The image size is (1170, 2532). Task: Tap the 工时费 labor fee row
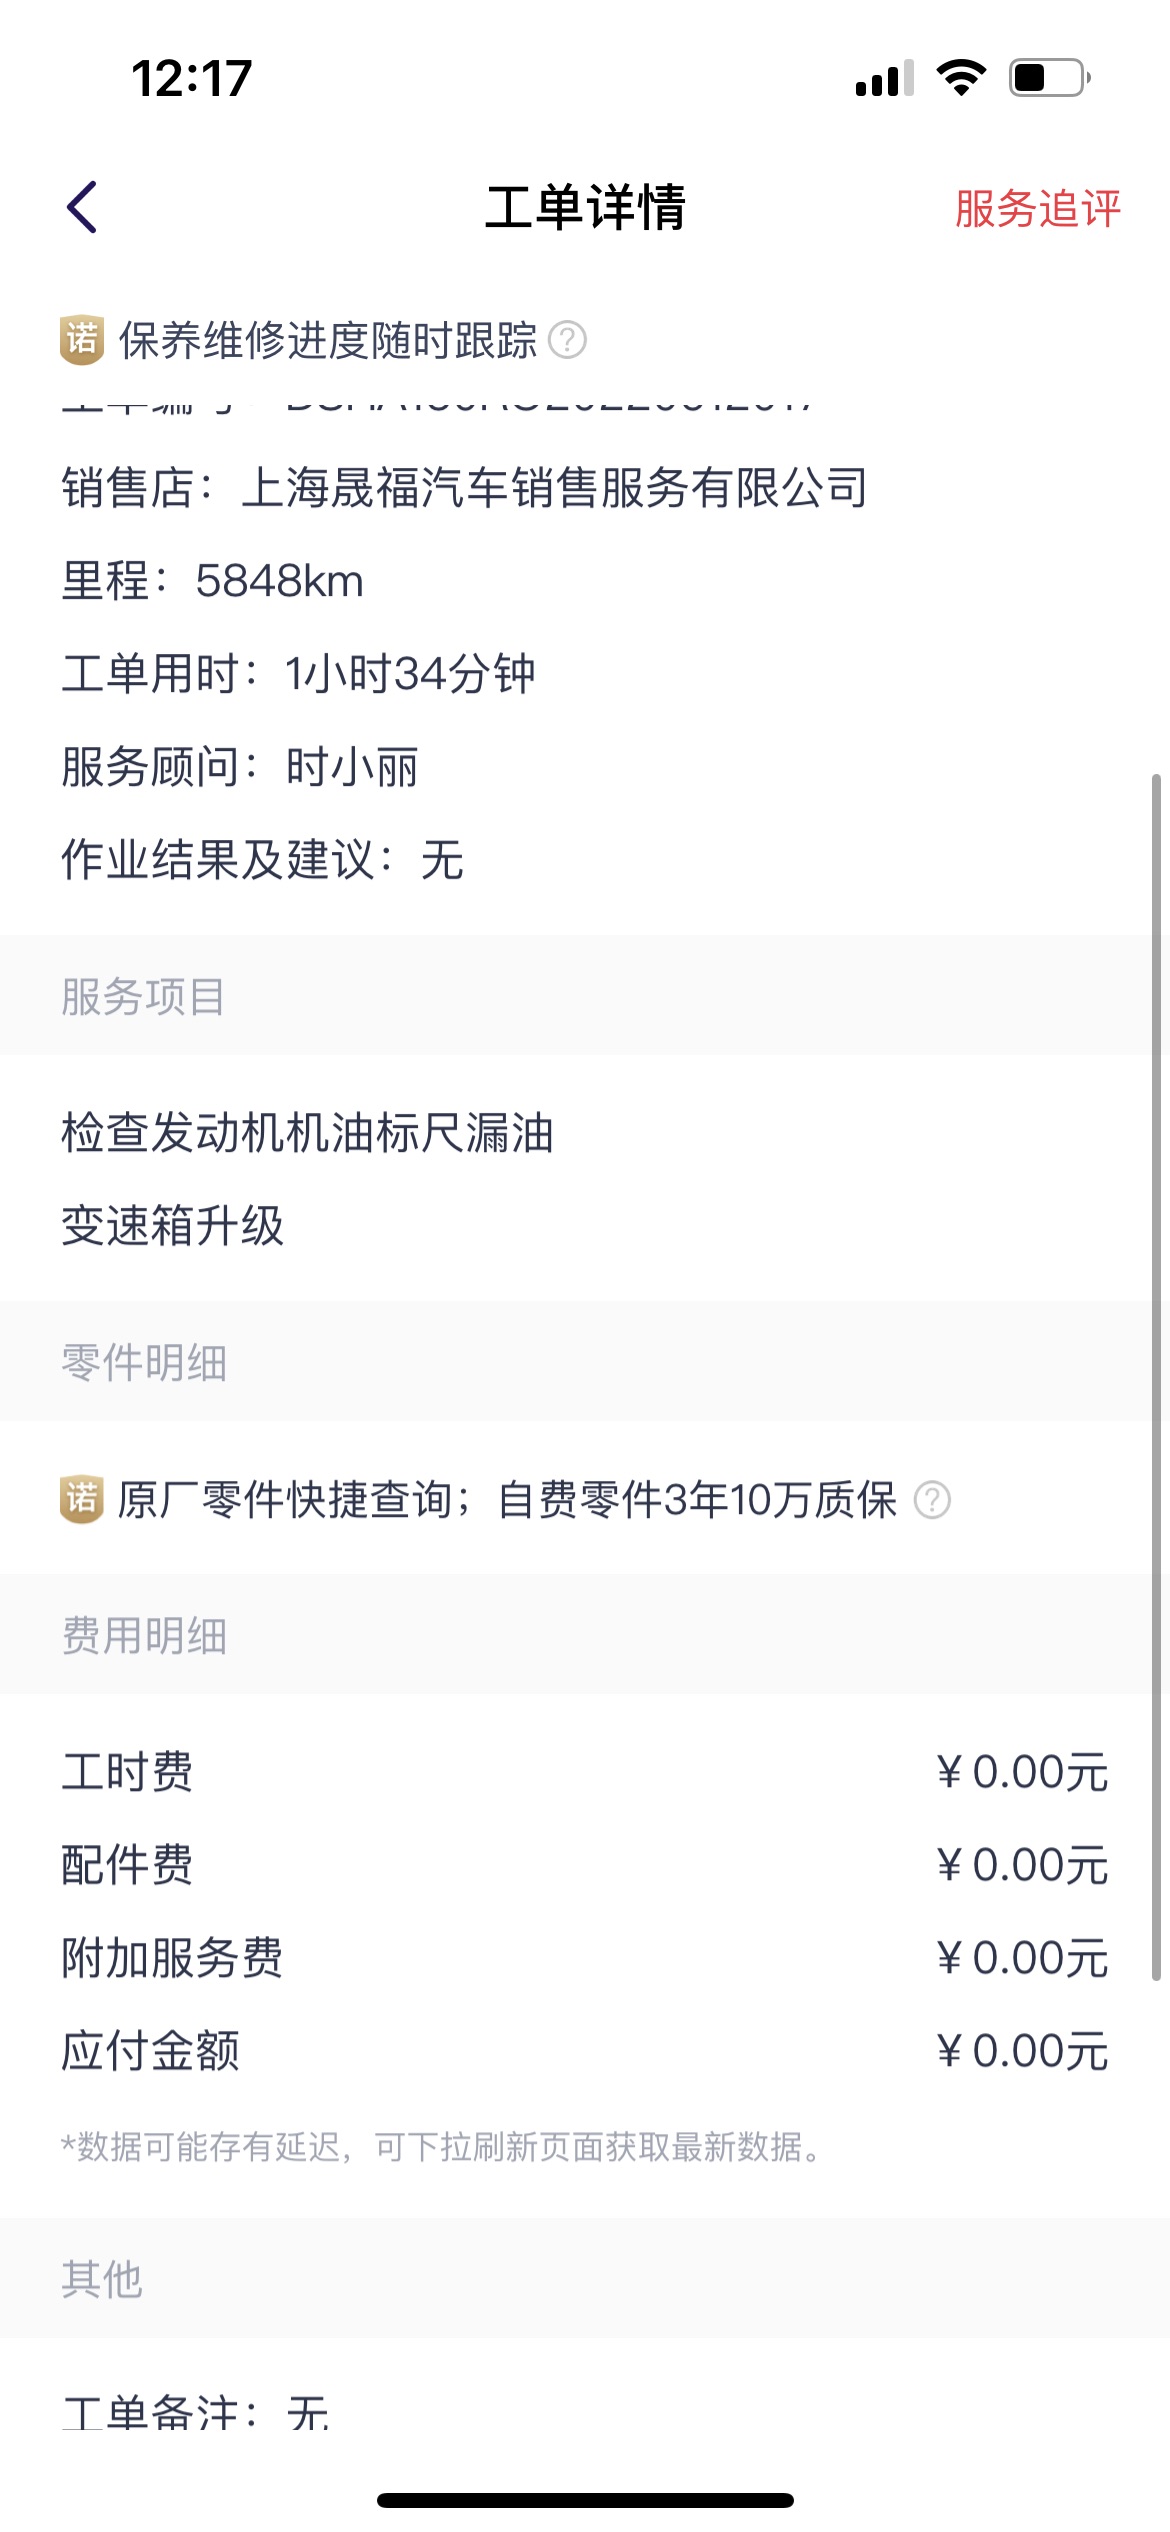pos(585,1772)
